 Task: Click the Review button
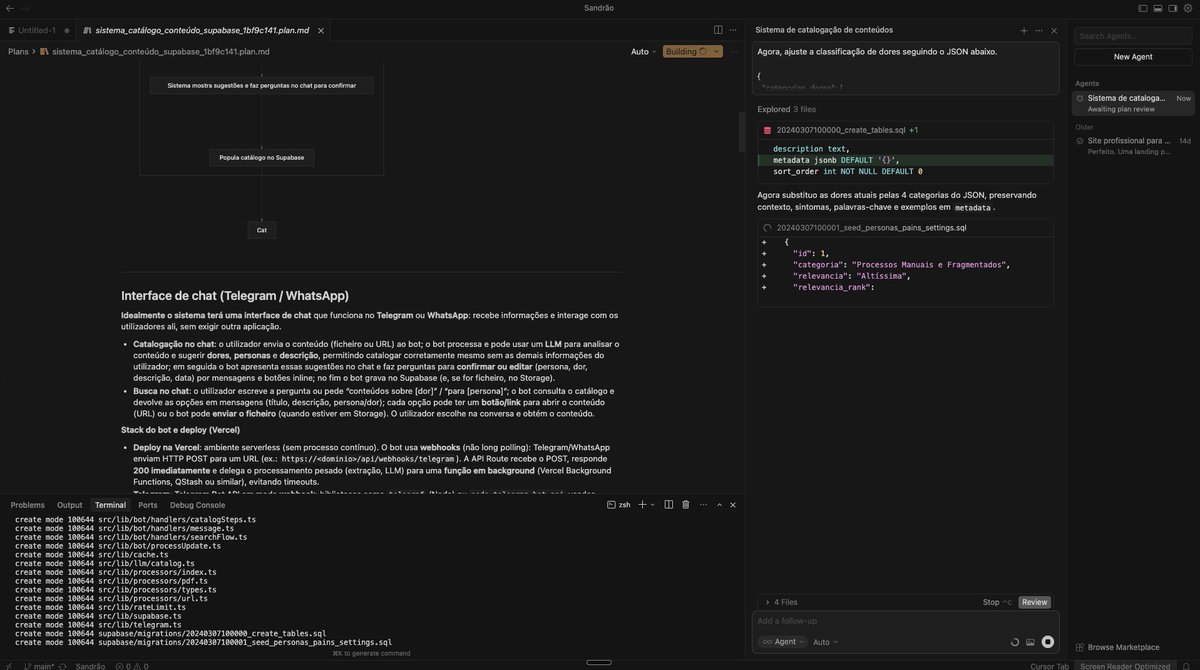(1035, 602)
